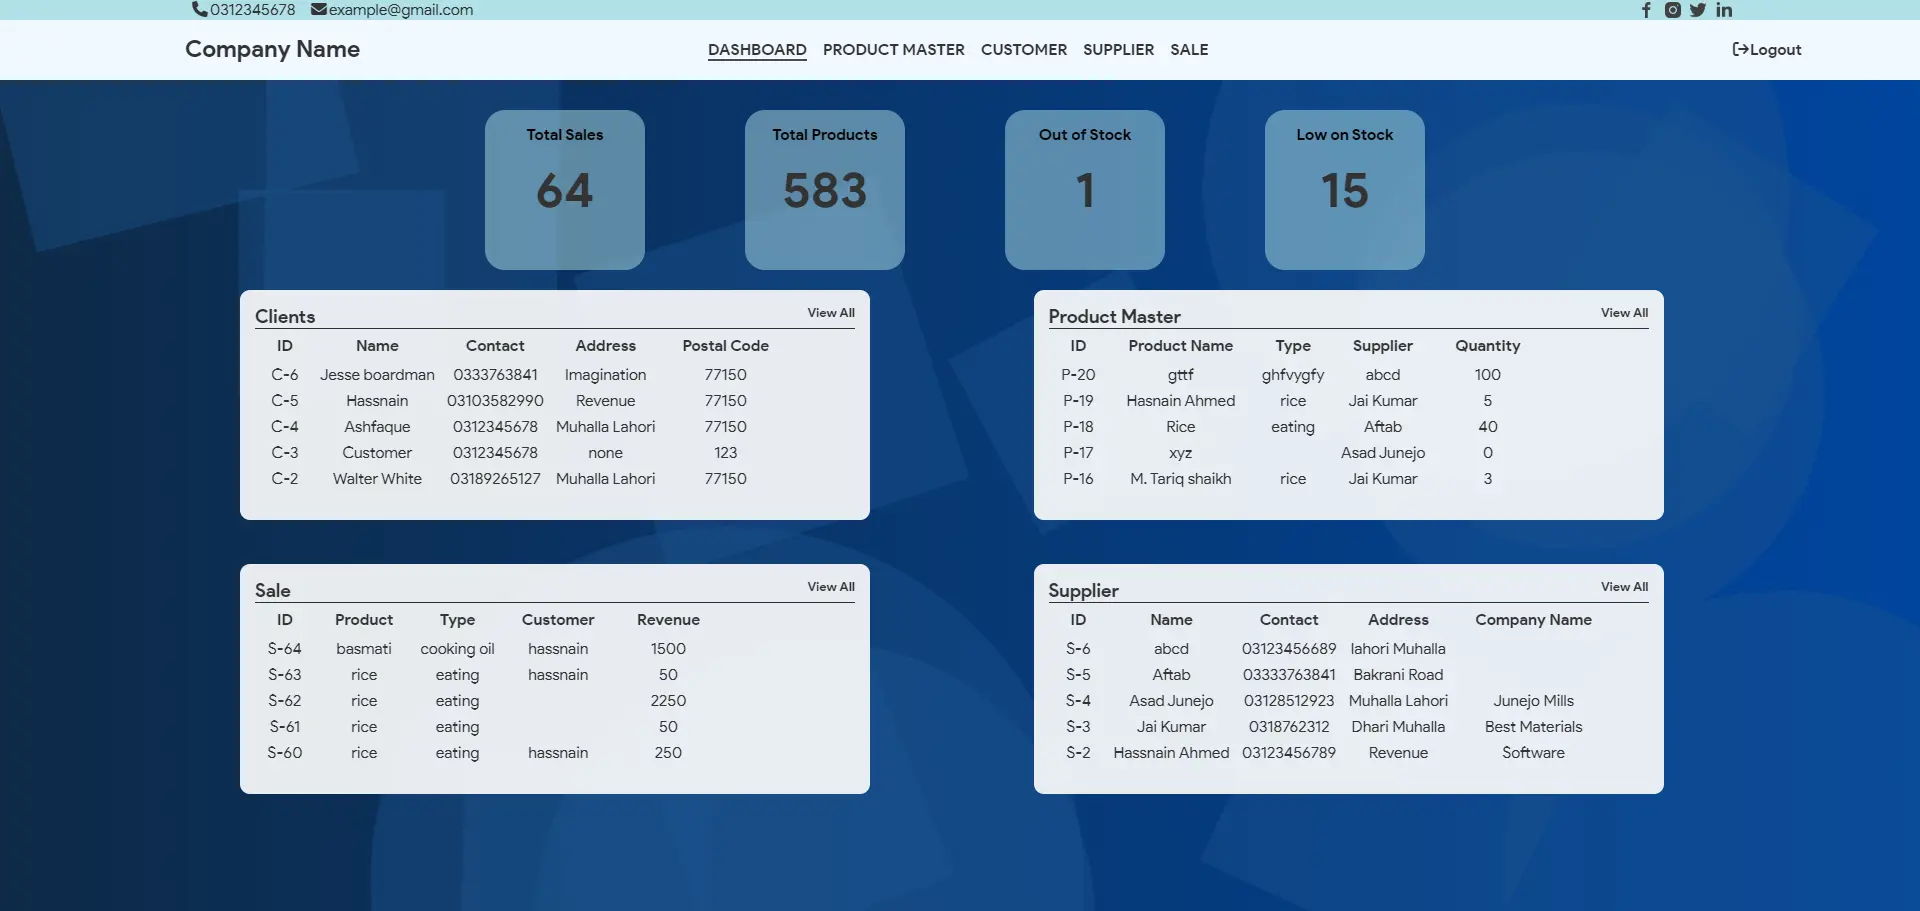Click sale ID S-64

(285, 649)
